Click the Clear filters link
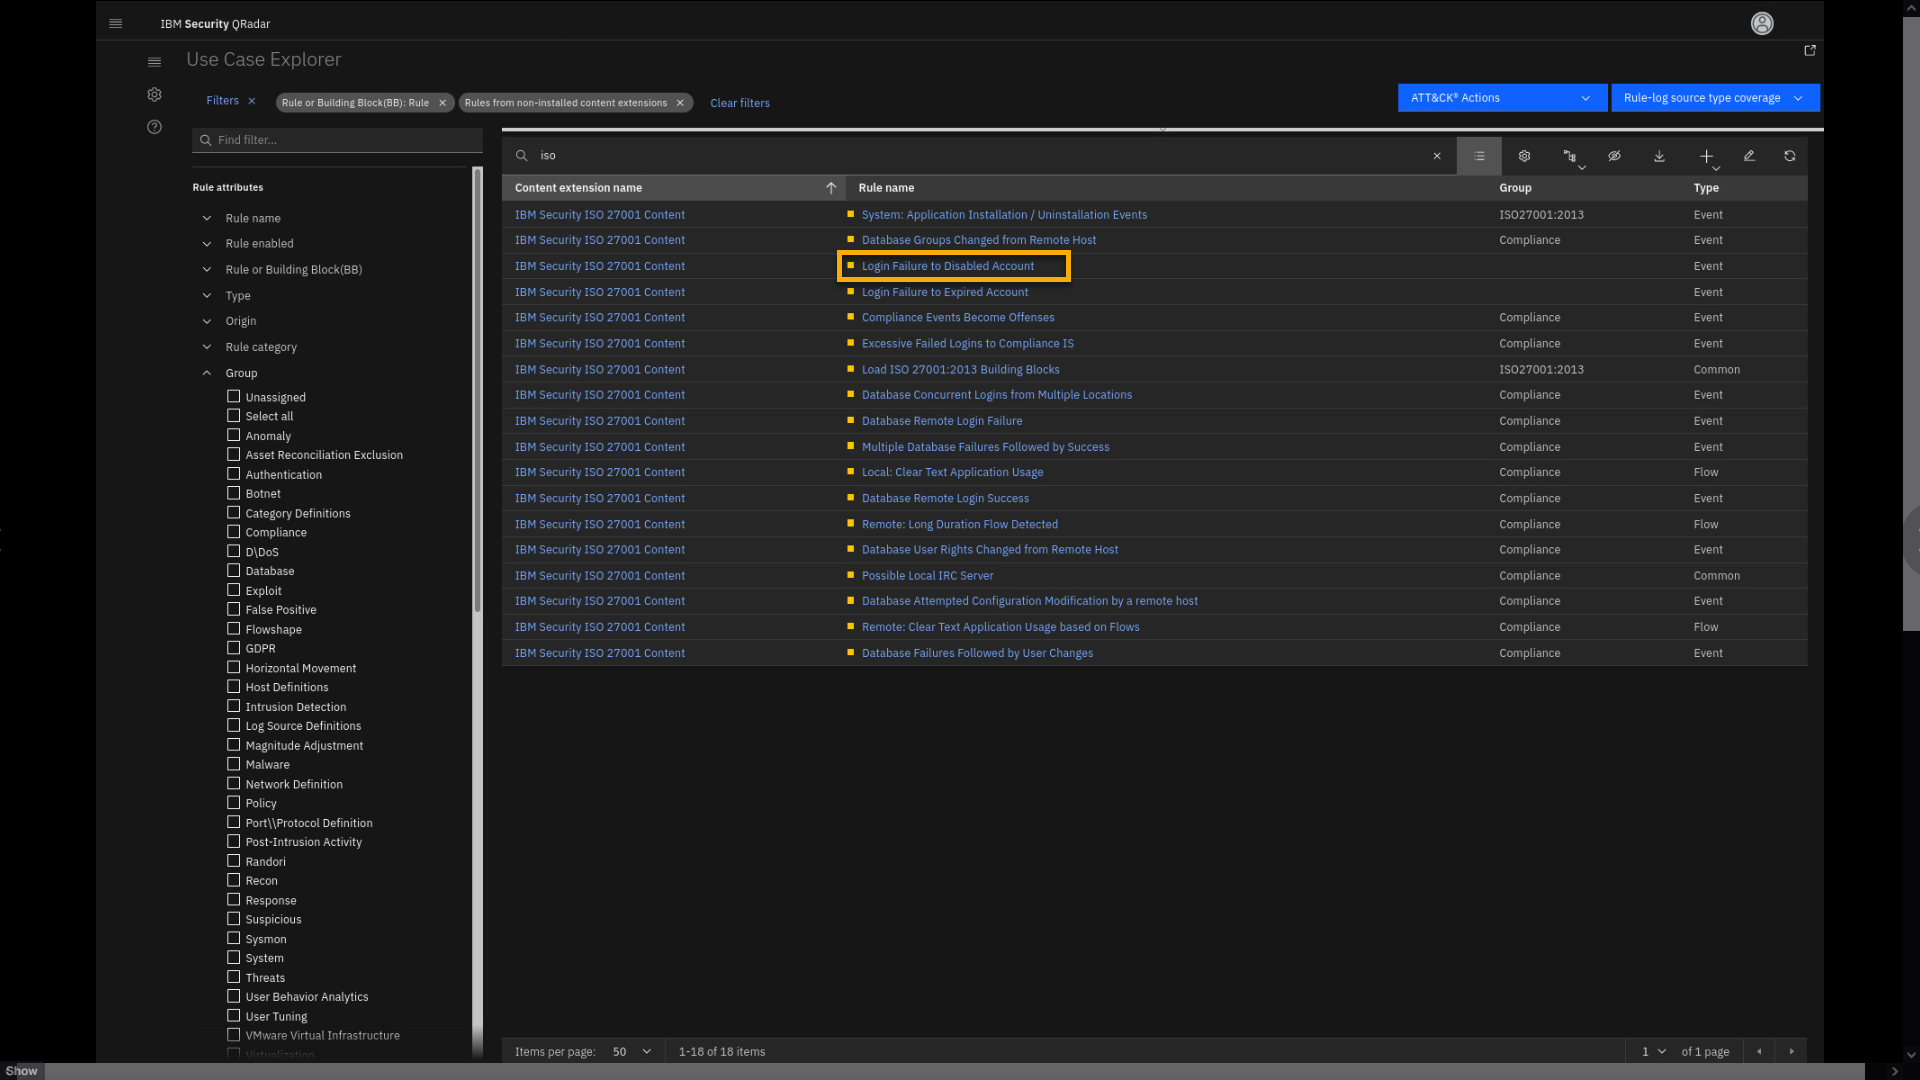 click(x=739, y=103)
